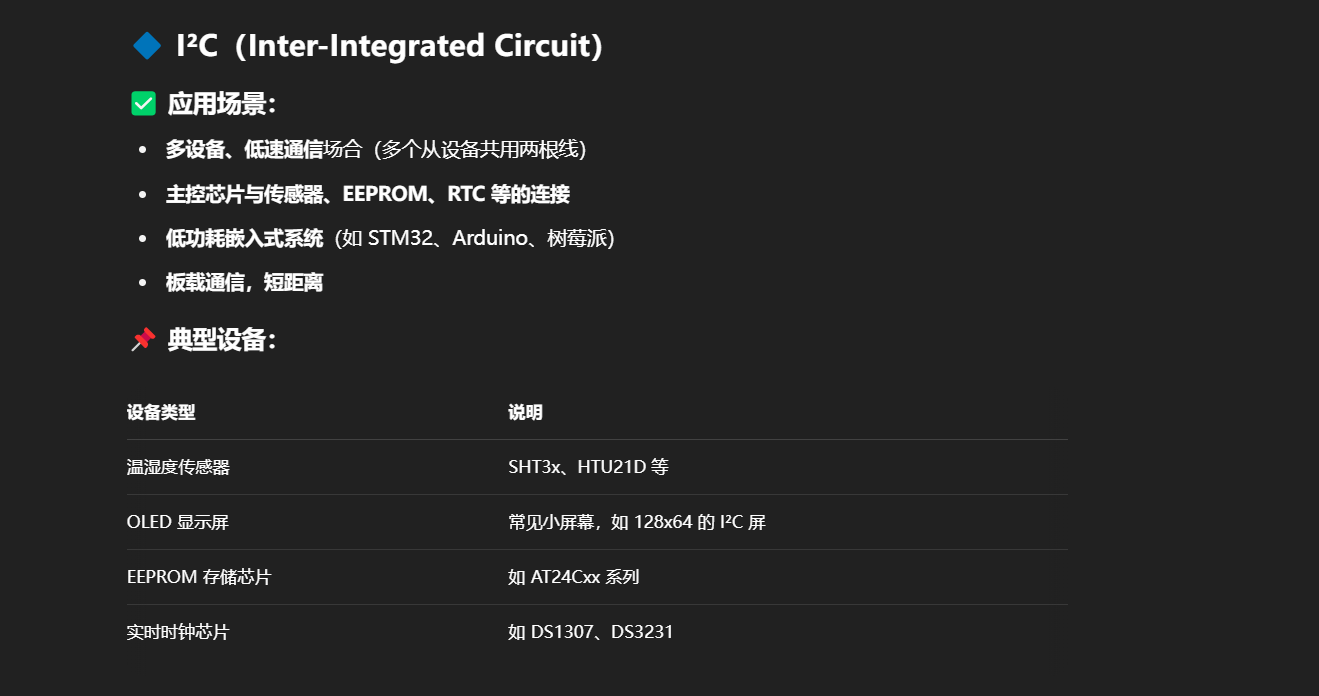
Task: Click the green checkmark icon next to 应用场景
Action: (x=144, y=103)
